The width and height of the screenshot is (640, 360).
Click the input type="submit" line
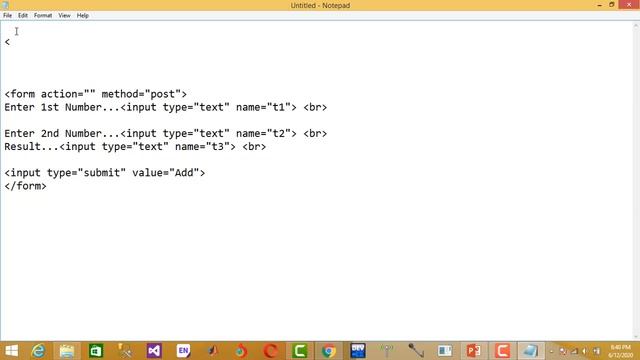[105, 173]
